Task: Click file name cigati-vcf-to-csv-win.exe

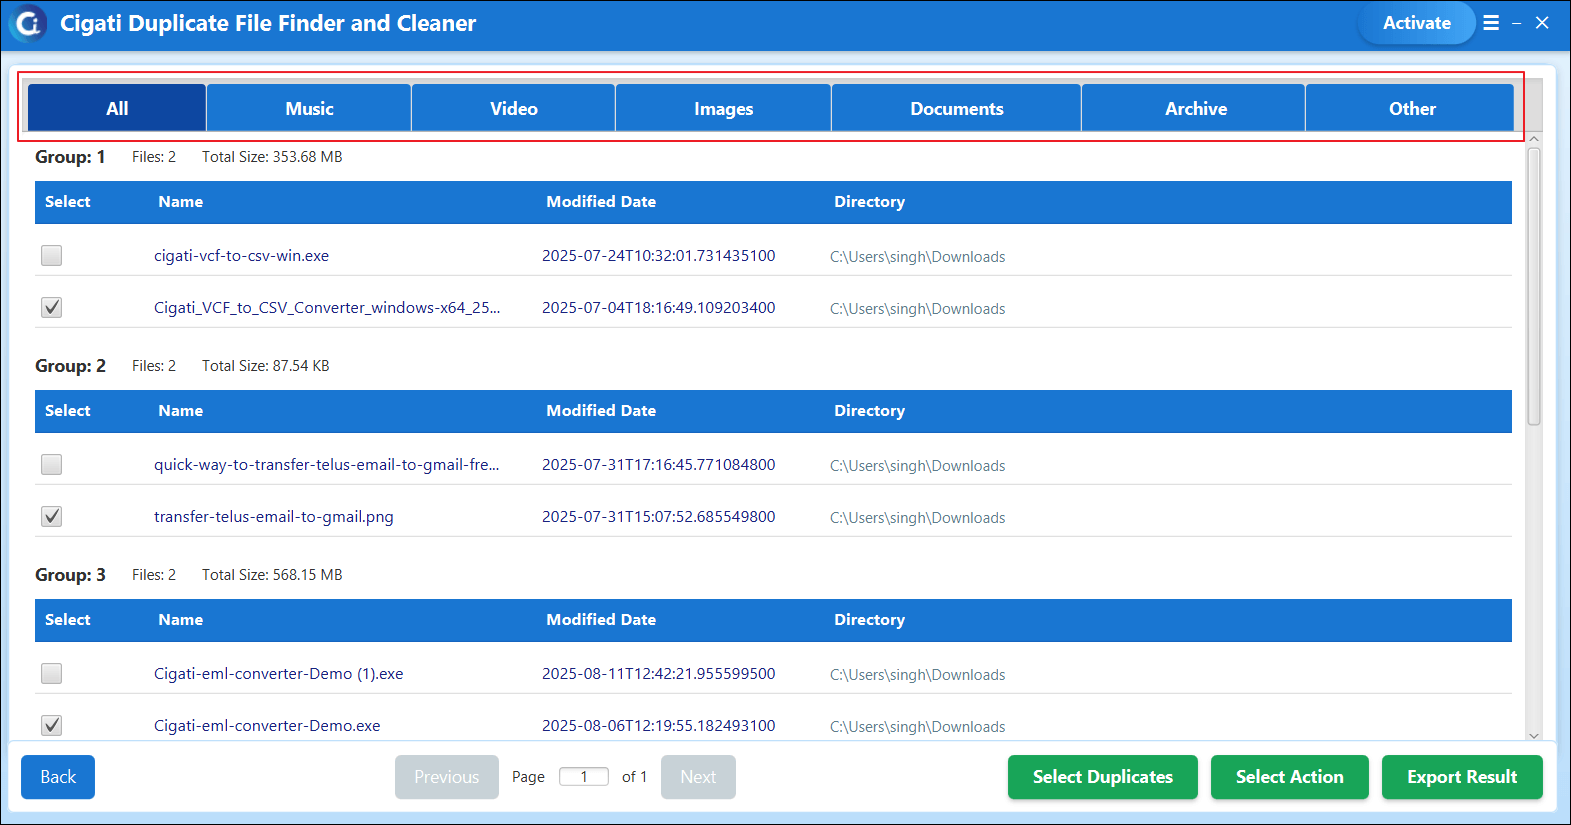Action: pyautogui.click(x=241, y=256)
